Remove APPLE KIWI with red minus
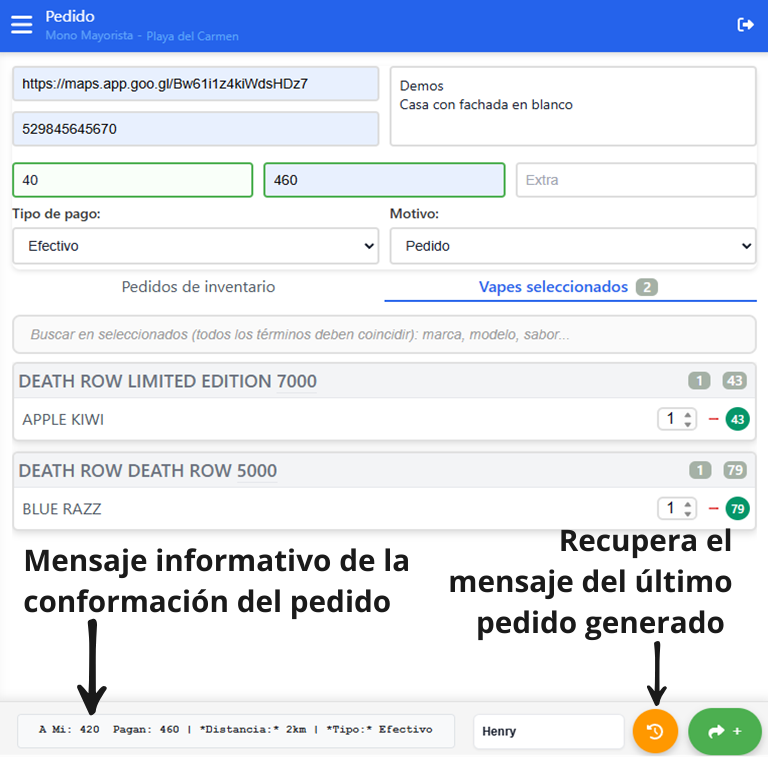 click(714, 420)
